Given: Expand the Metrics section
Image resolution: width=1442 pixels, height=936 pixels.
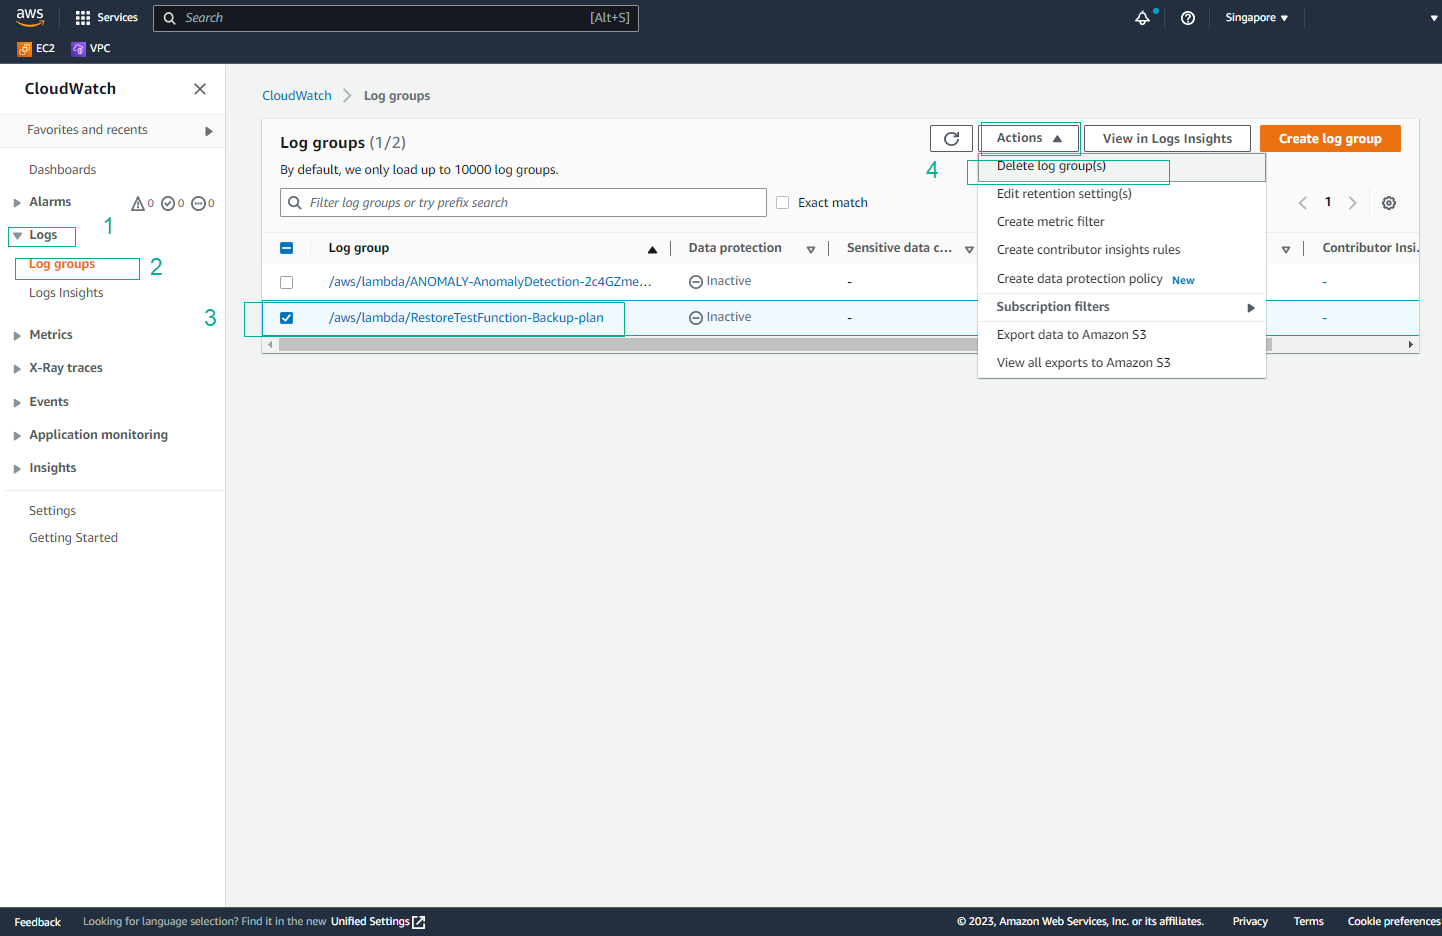Looking at the screenshot, I should [x=17, y=336].
